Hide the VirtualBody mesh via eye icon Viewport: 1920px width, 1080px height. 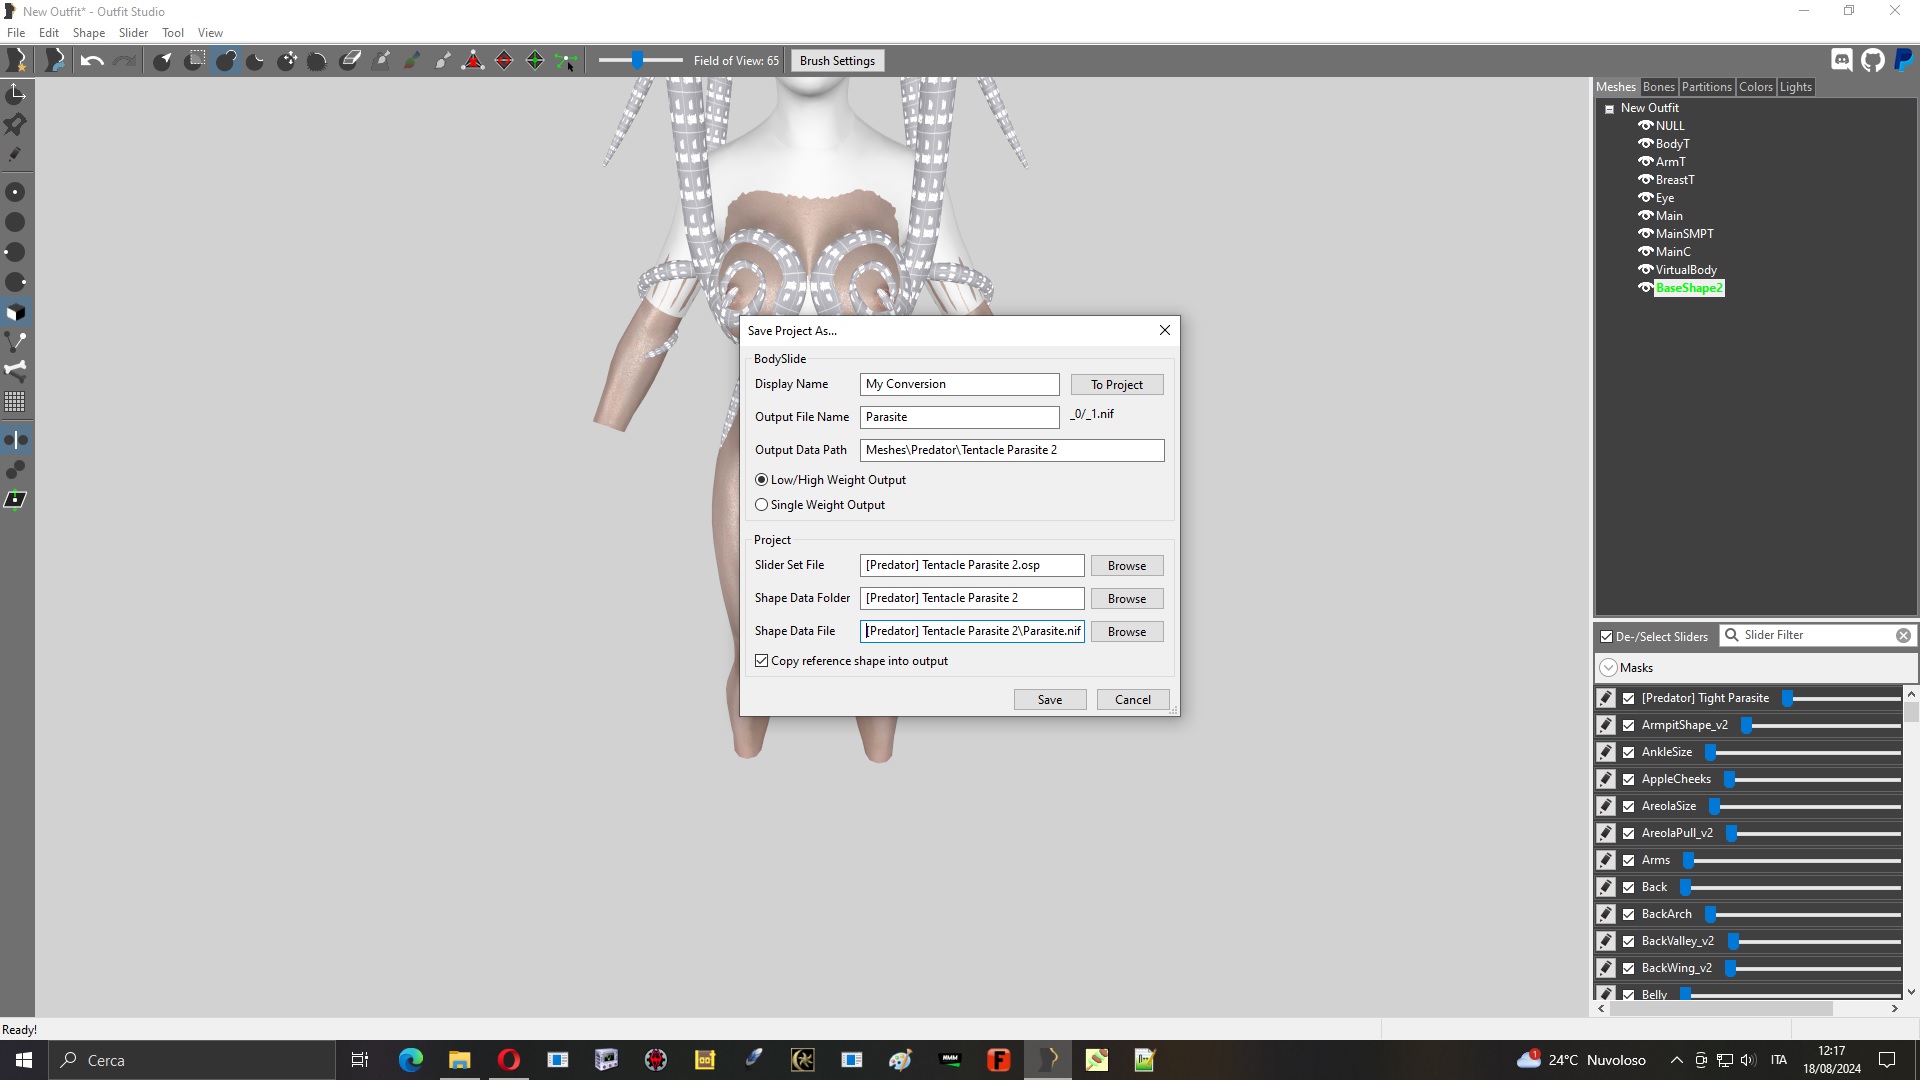tap(1645, 270)
